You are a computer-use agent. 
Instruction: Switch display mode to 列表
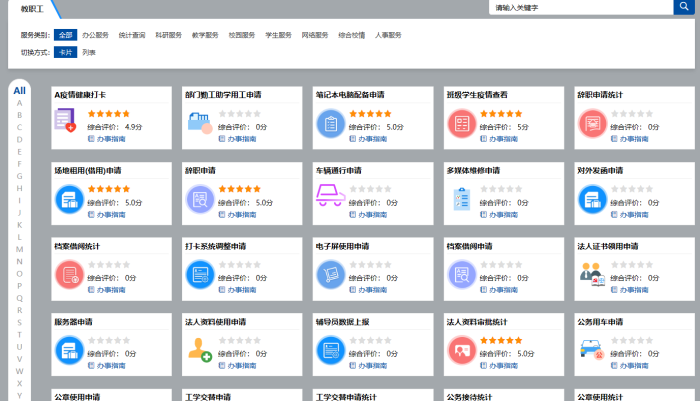pos(89,52)
